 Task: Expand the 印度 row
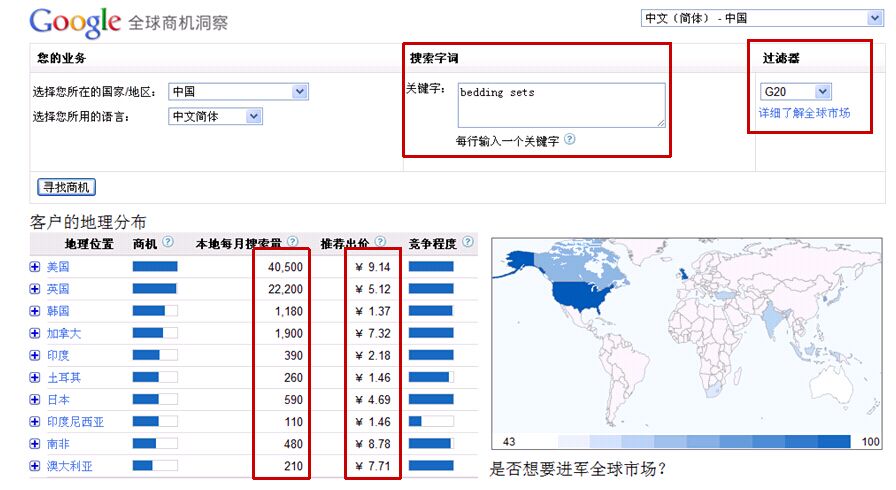pos(35,355)
